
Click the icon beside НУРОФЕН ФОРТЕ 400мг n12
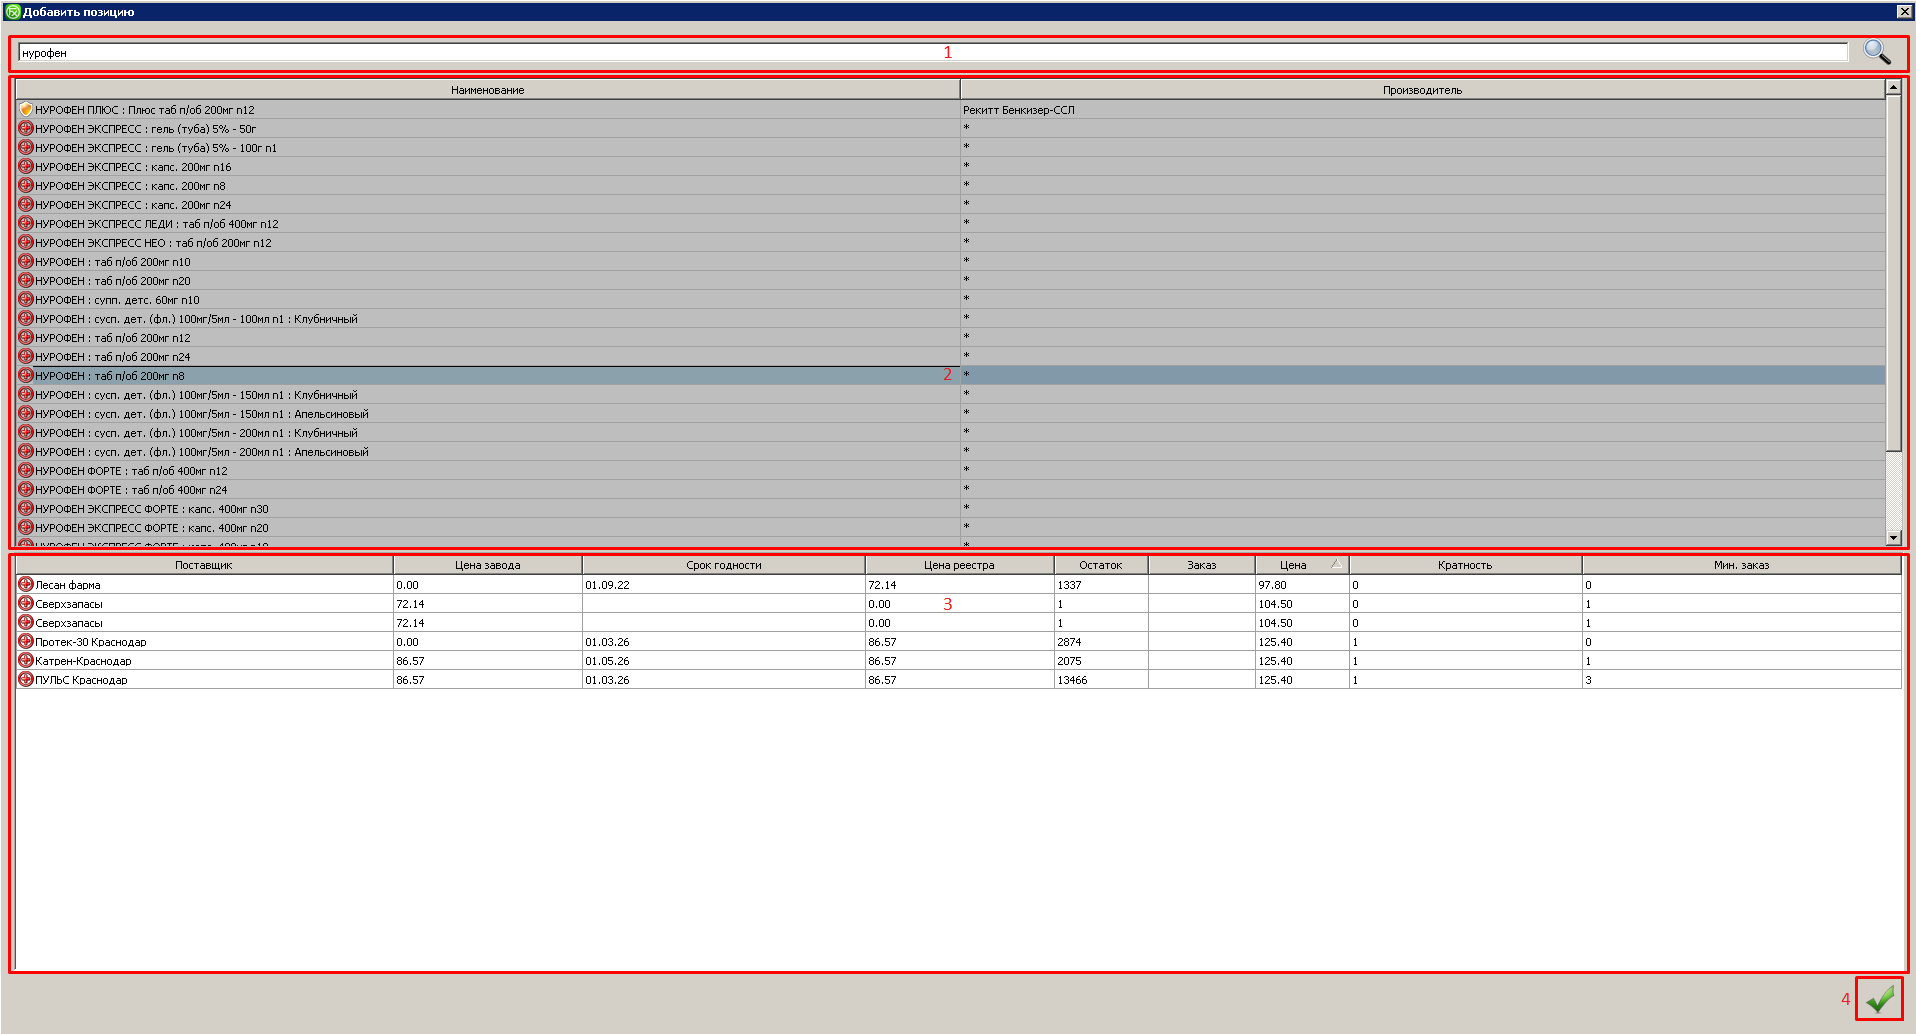[26, 471]
